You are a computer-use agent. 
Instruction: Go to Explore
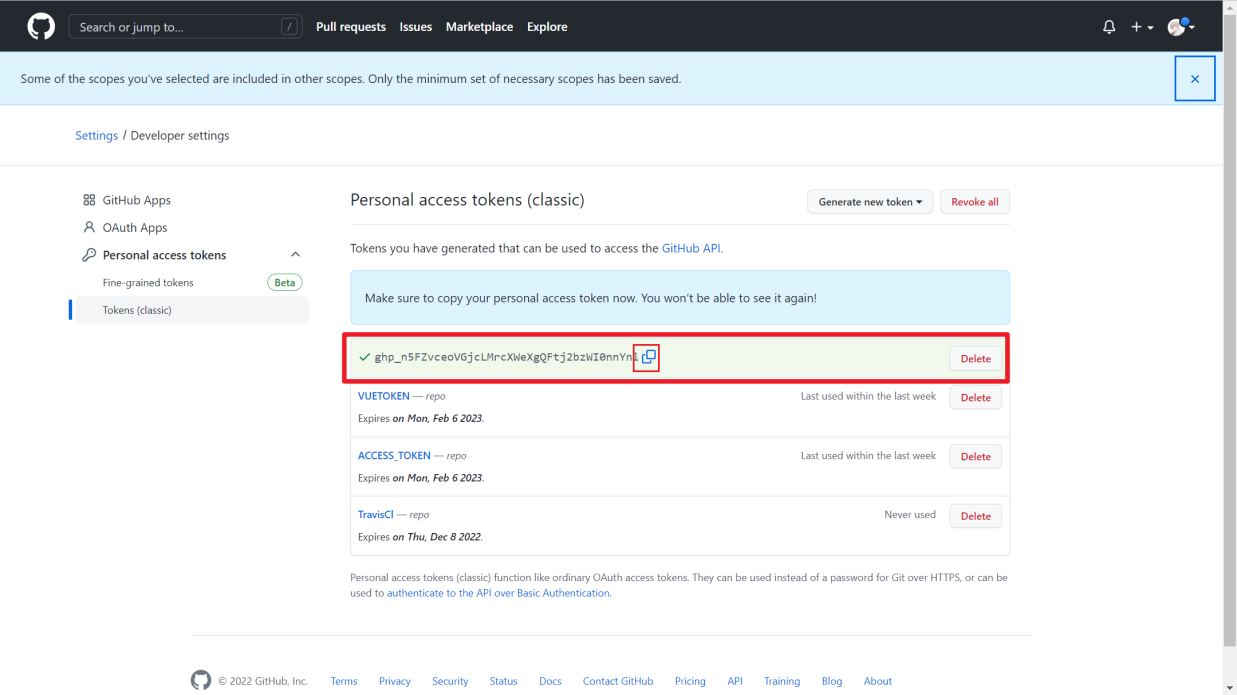click(547, 27)
